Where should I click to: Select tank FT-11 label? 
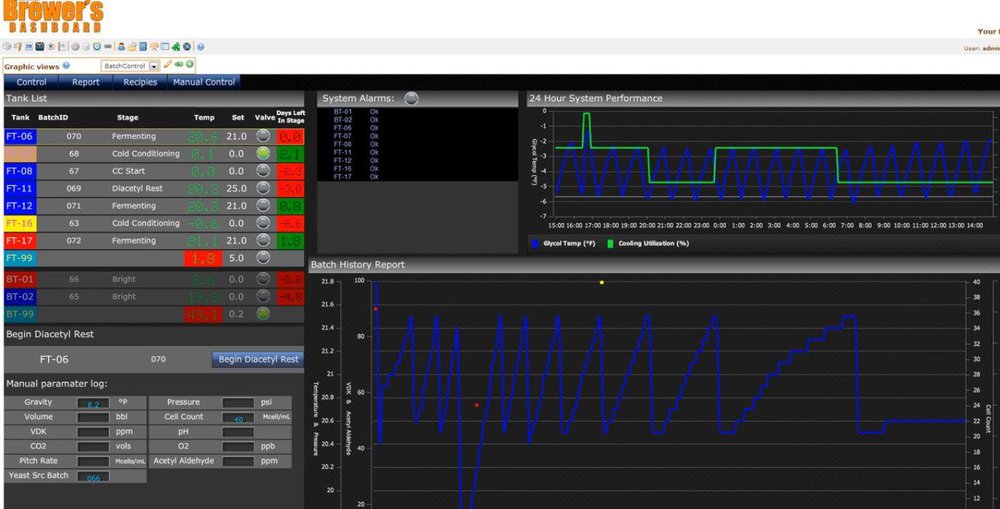[20, 188]
